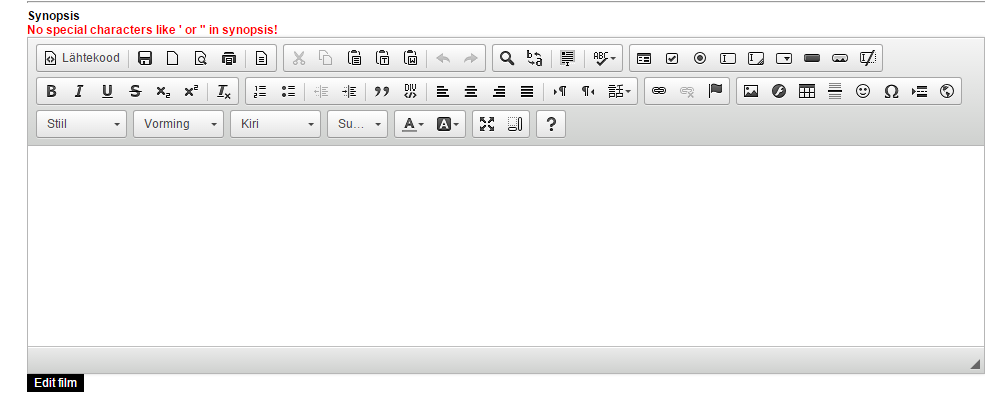
Task: Click the Copy icon
Action: click(326, 58)
